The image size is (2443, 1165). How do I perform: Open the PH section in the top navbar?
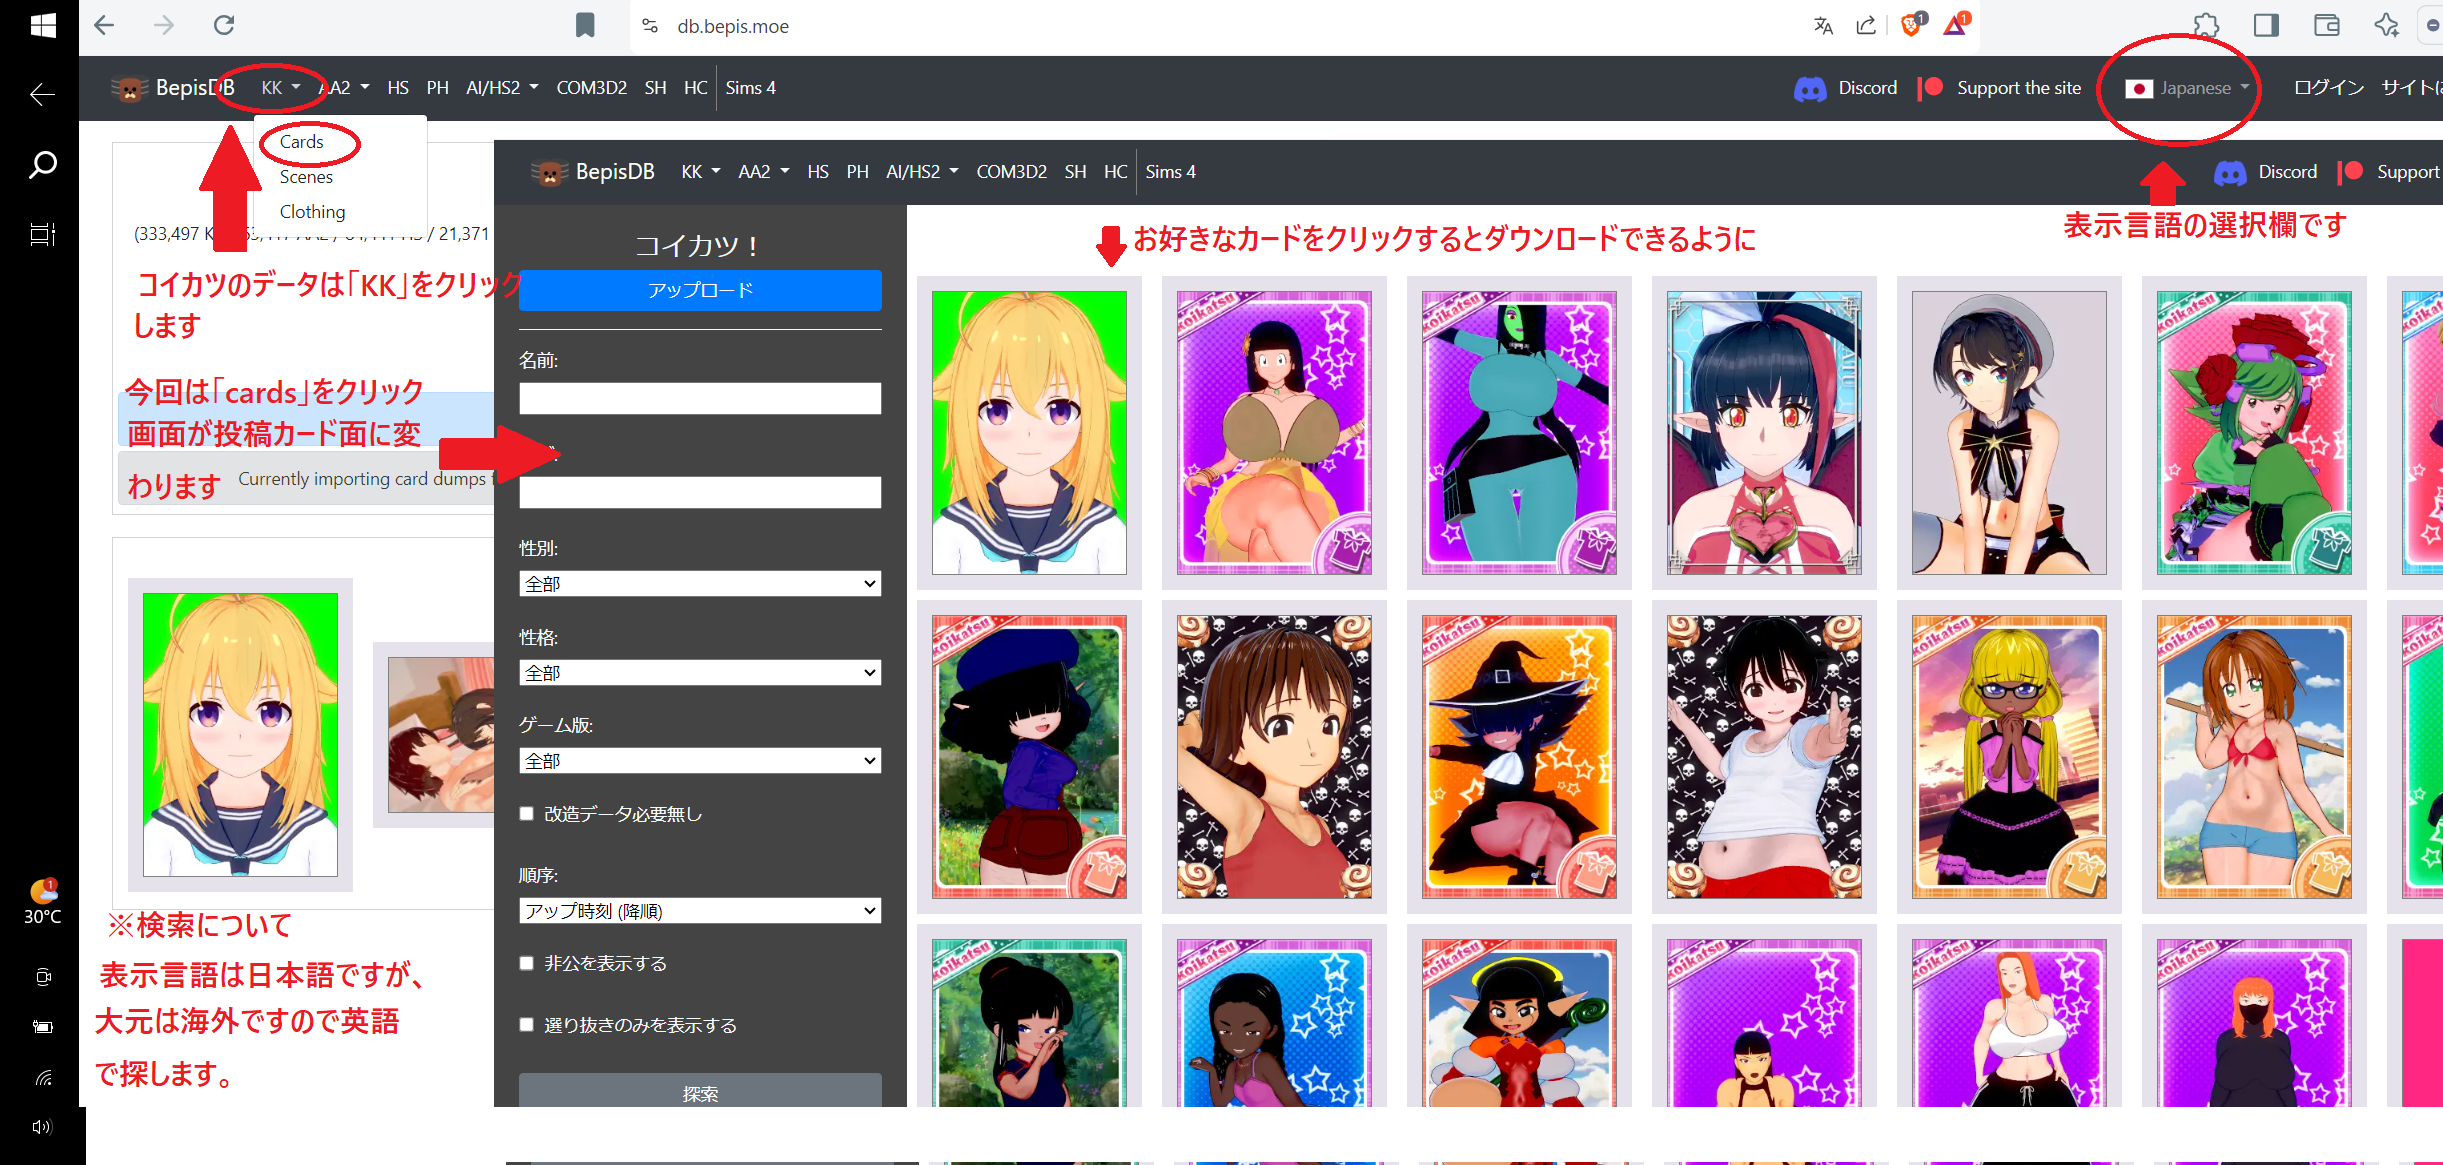click(437, 88)
